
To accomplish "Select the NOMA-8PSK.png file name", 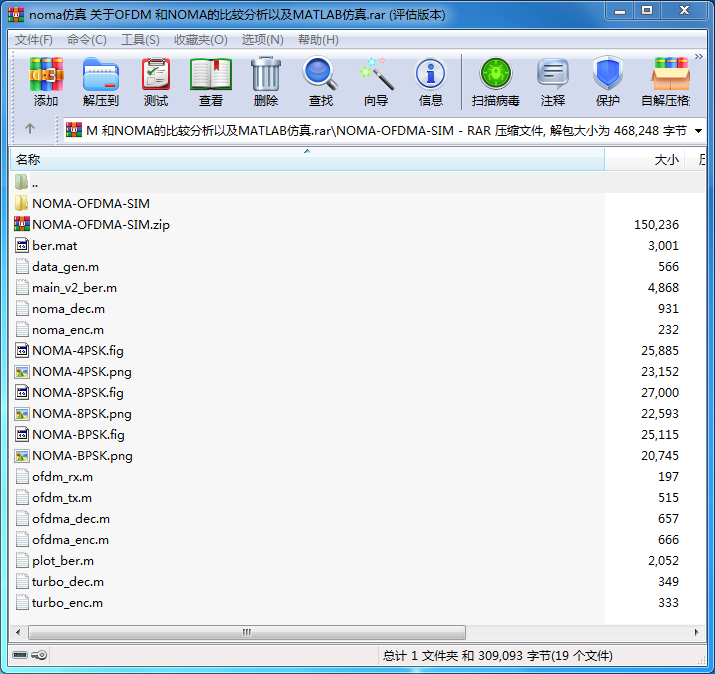I will [x=82, y=414].
